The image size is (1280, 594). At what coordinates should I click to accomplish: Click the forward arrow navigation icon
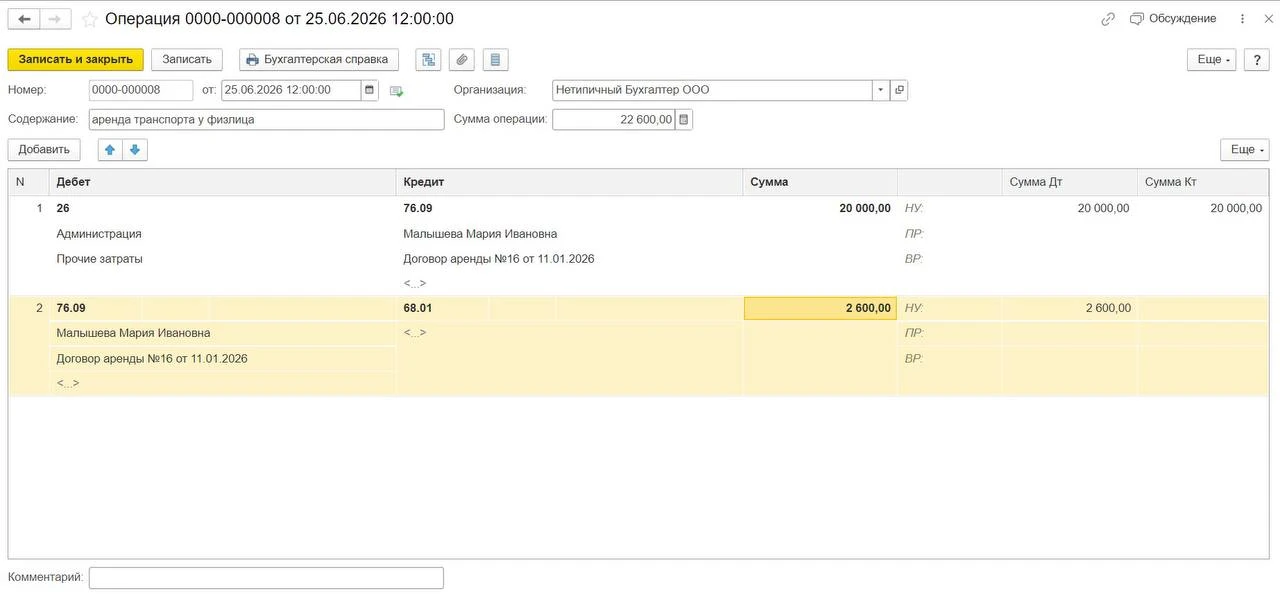tap(56, 19)
